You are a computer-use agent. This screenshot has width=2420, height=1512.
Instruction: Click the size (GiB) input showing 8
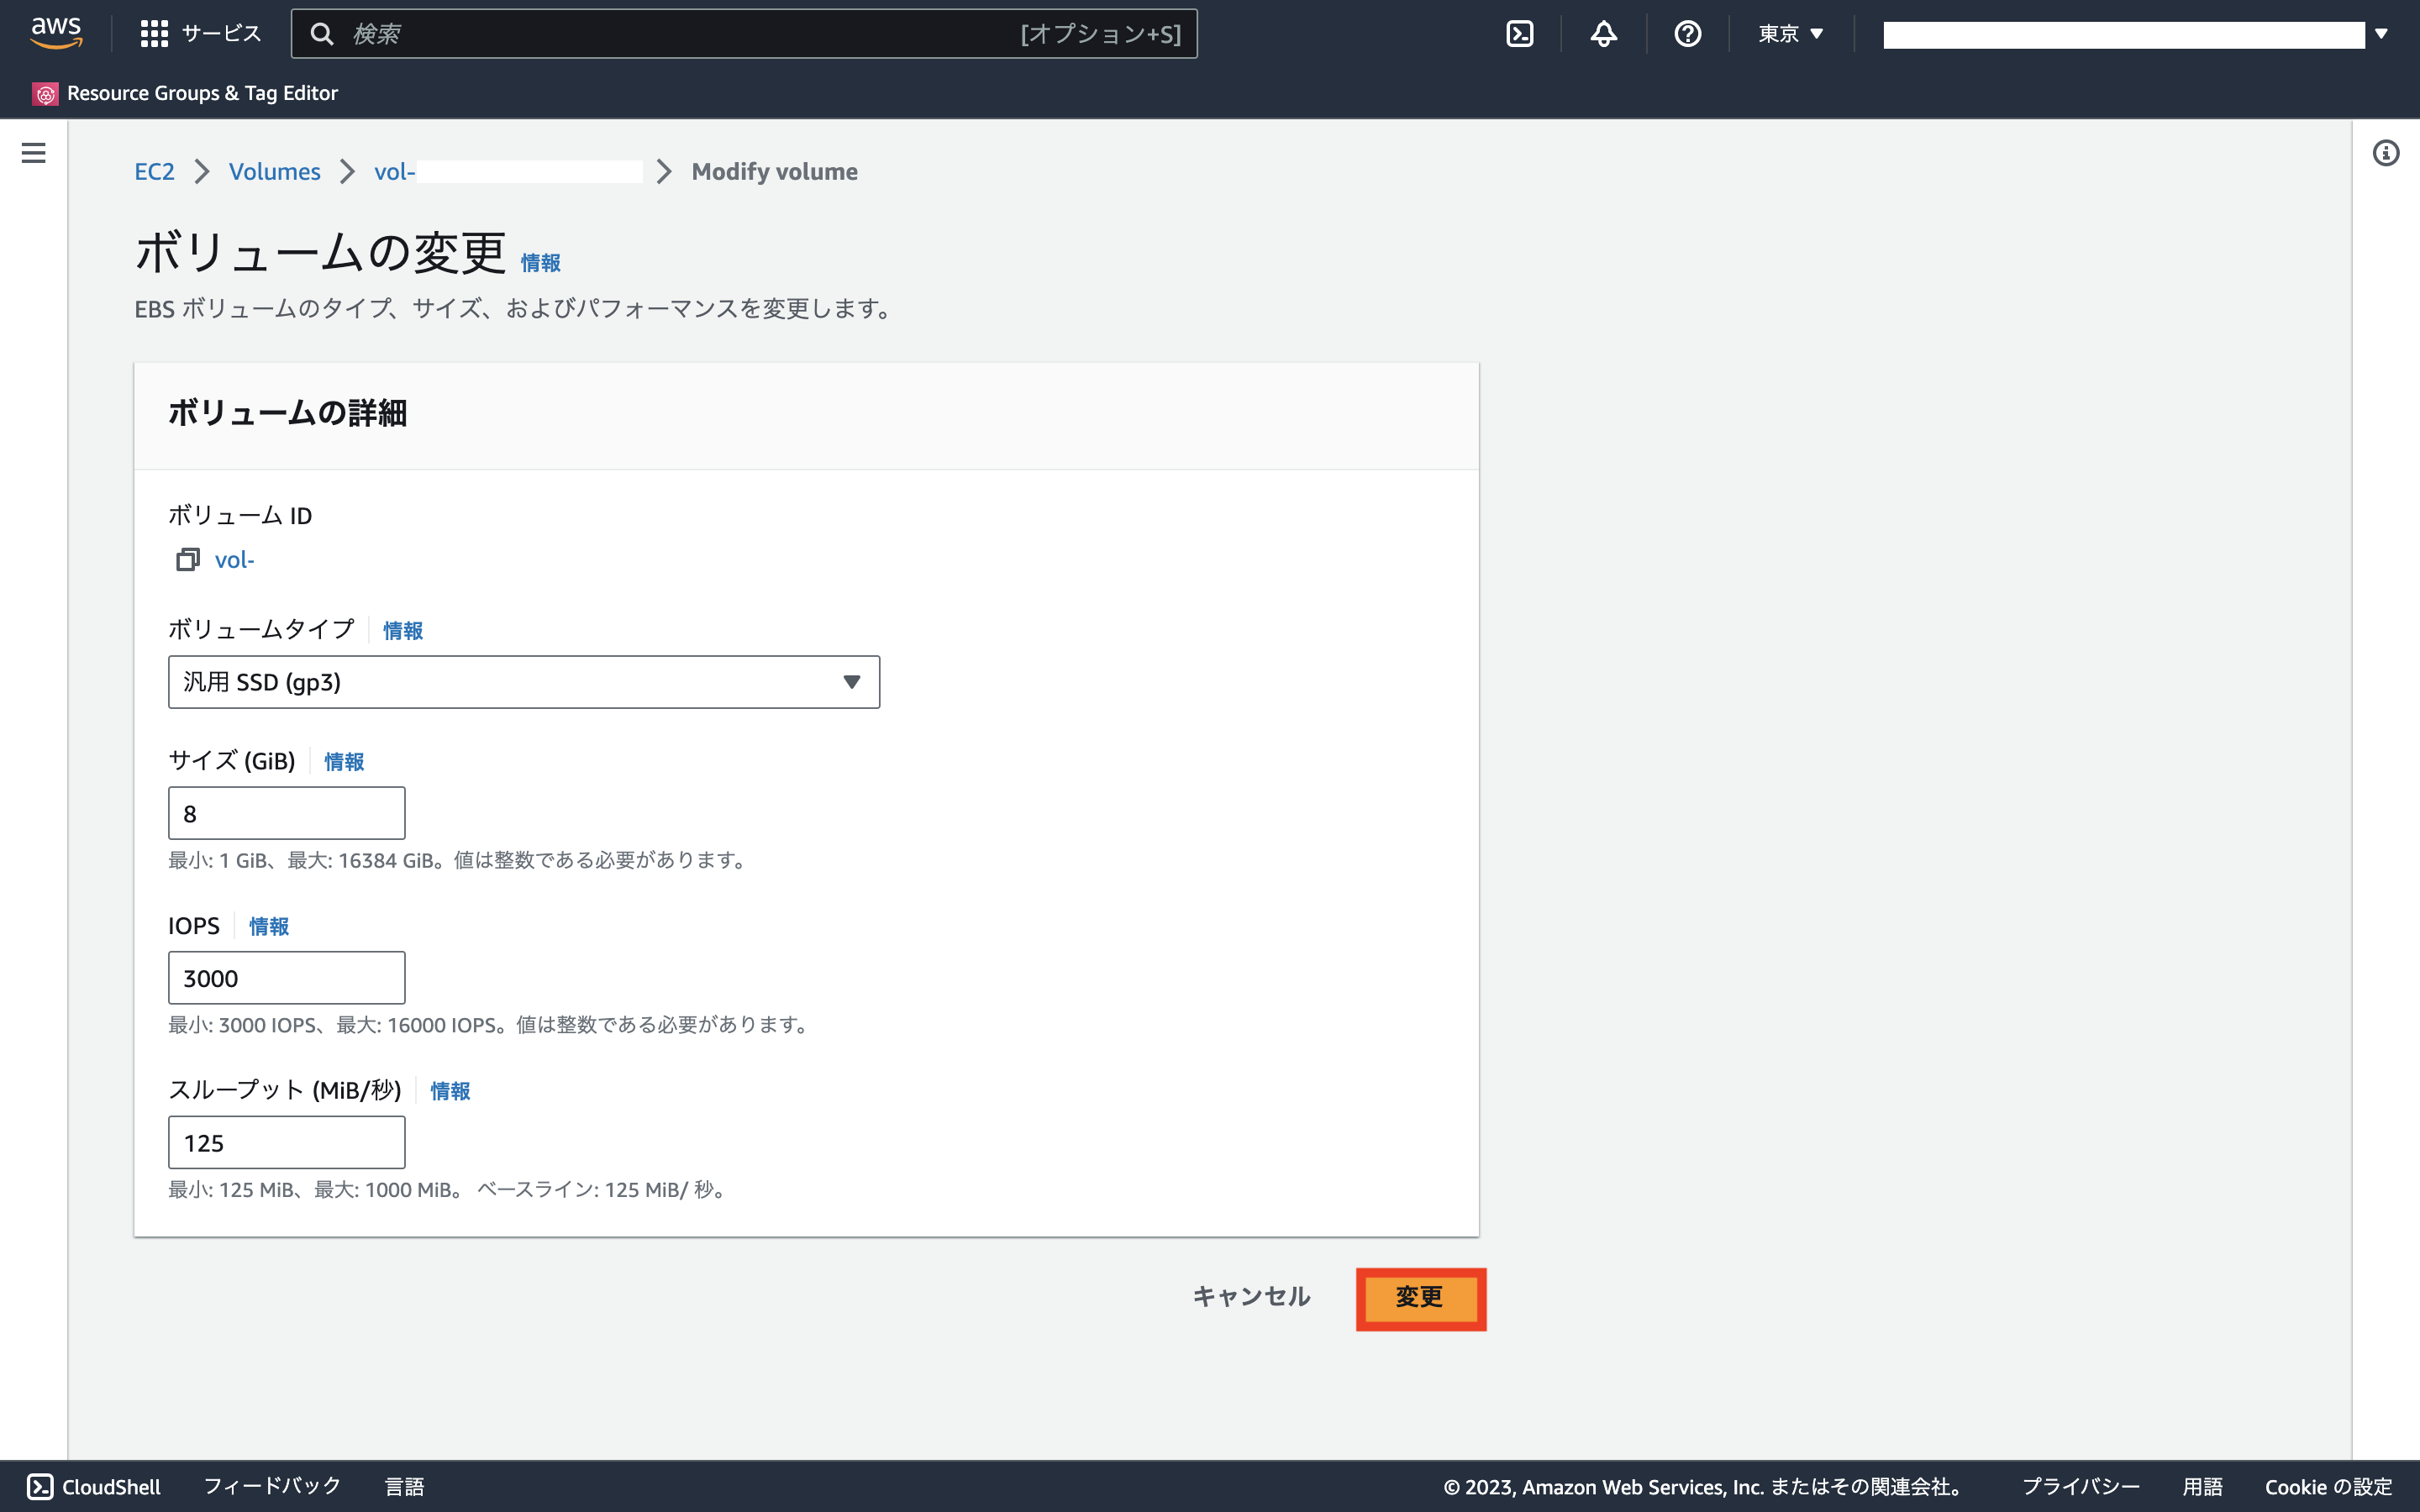pos(286,813)
